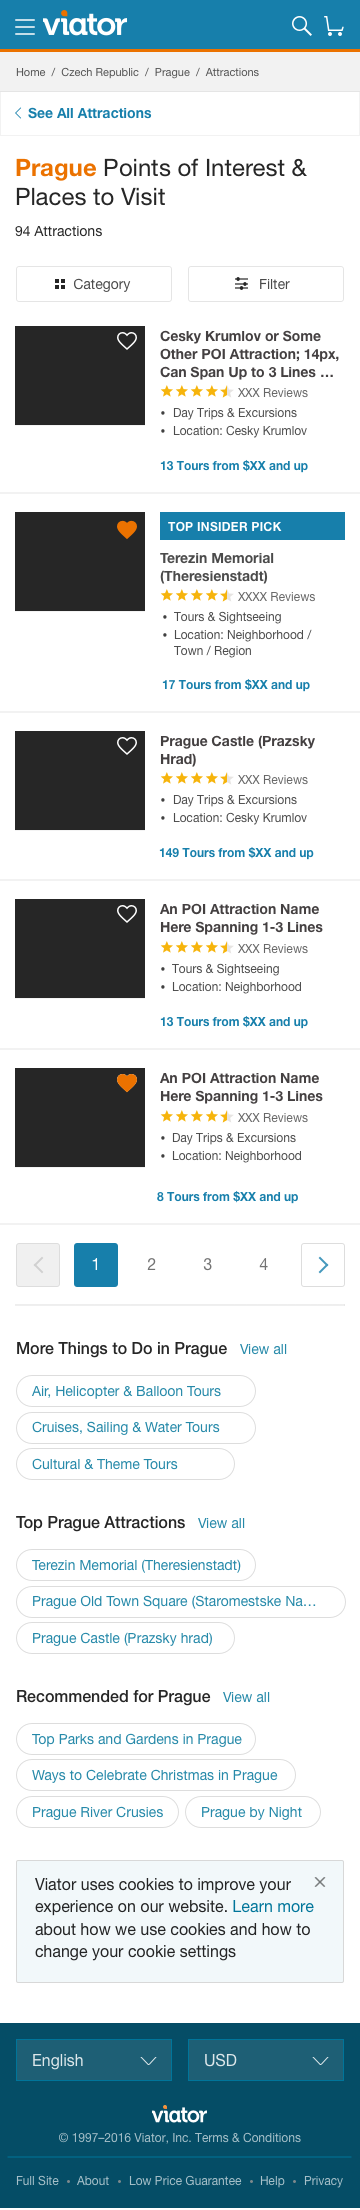Go to next page arrow
The image size is (360, 2210).
[x=323, y=1265]
